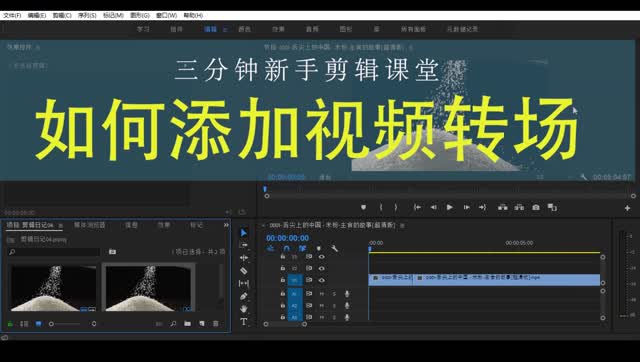The image size is (640, 362).
Task: Target the V1 video track
Action: (295, 280)
